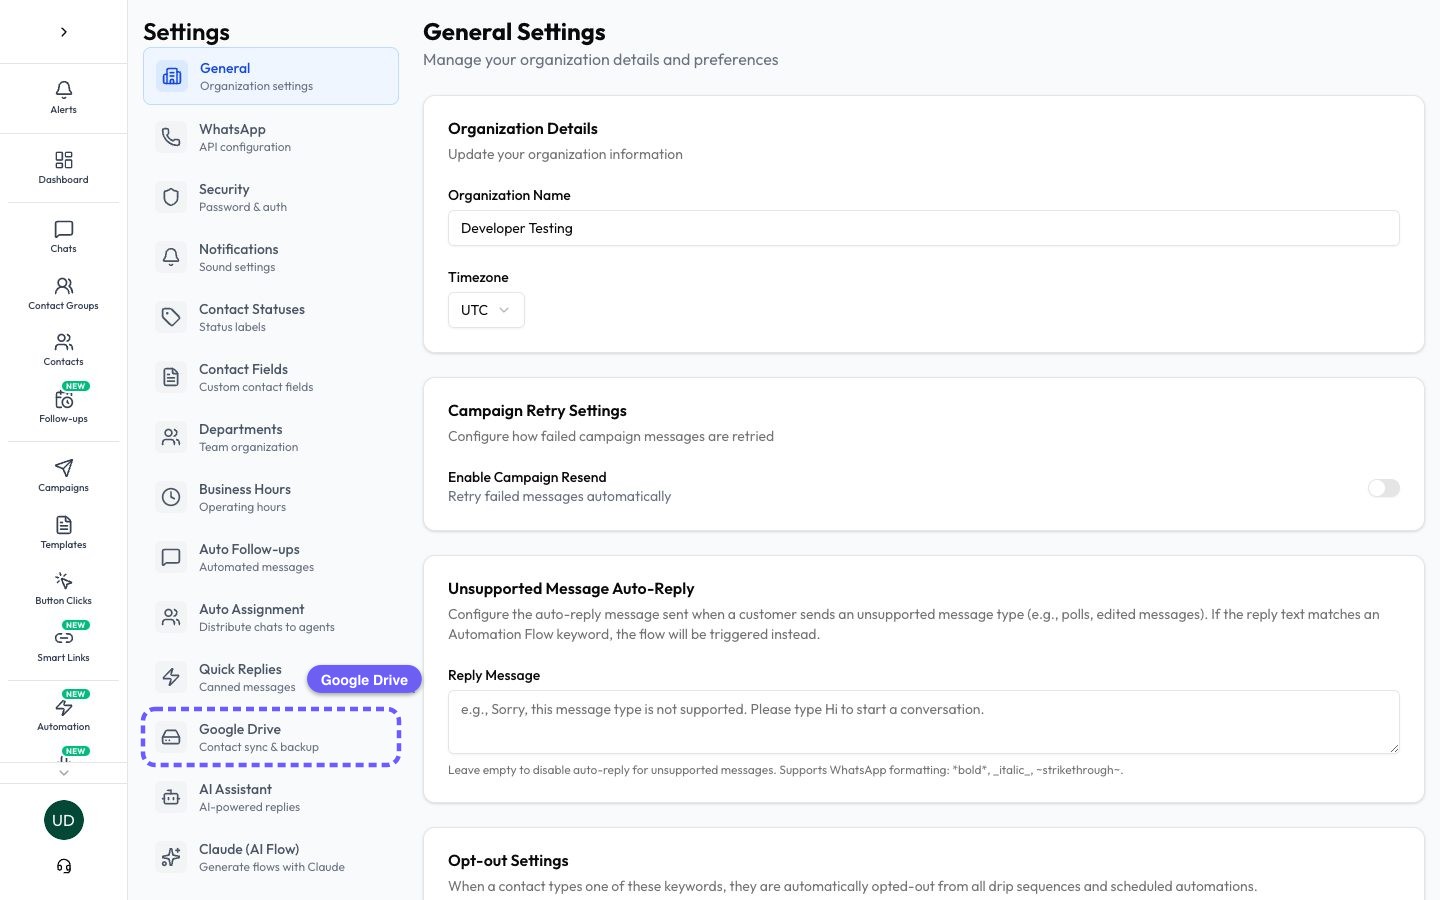Select General organization settings tab

click(x=271, y=76)
